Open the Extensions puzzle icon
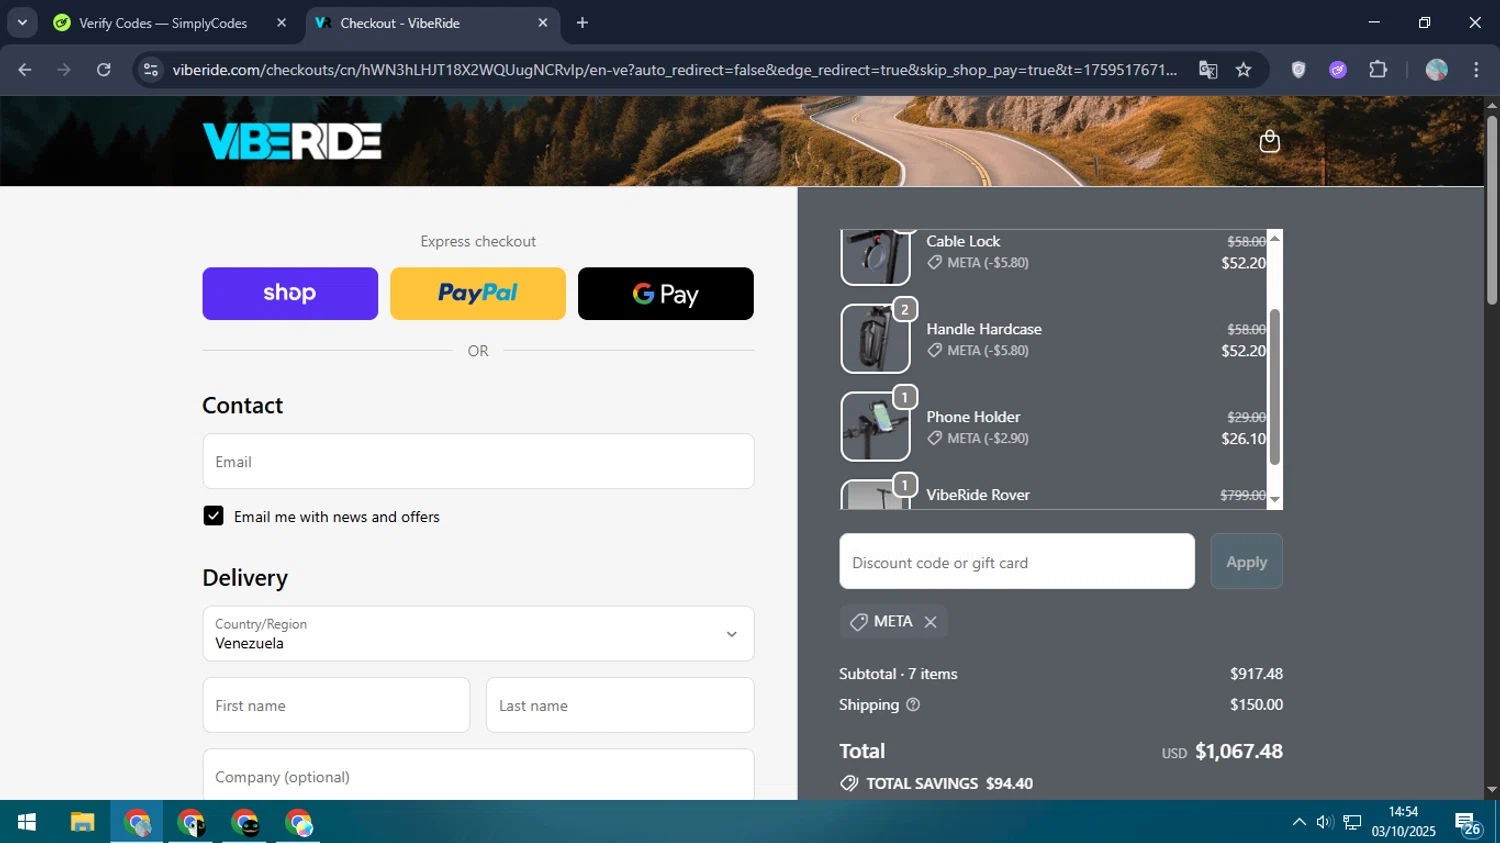Viewport: 1500px width, 843px height. pos(1378,70)
